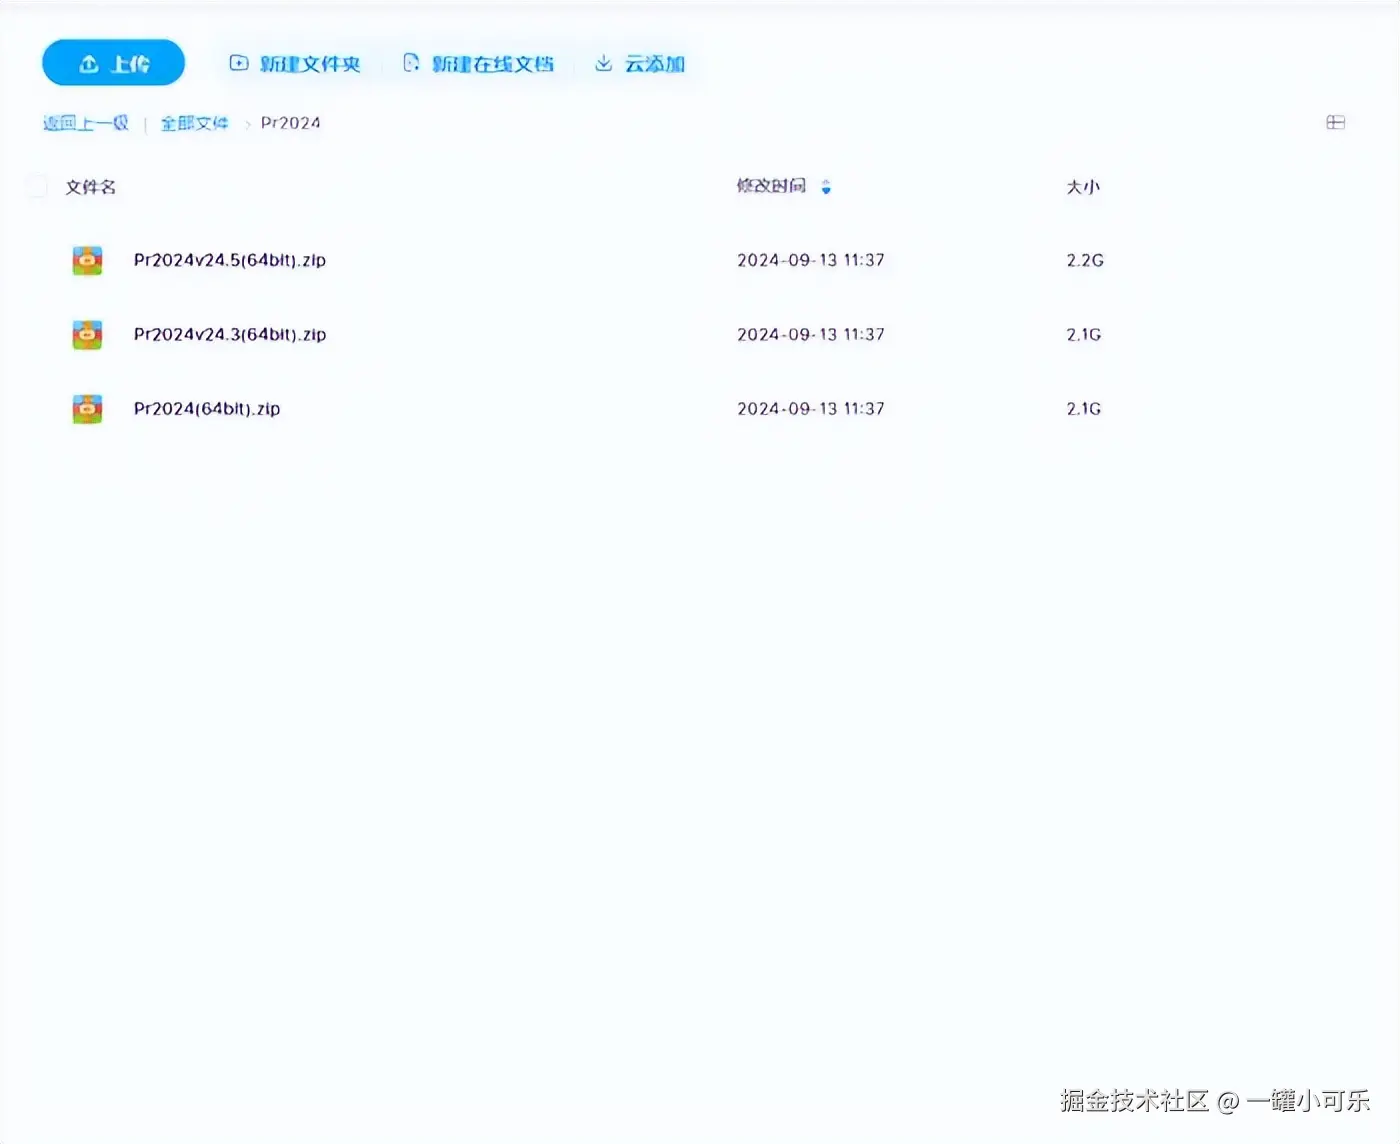This screenshot has width=1400, height=1144.
Task: Open the file Pr2024(64bit).zip
Action: (207, 408)
